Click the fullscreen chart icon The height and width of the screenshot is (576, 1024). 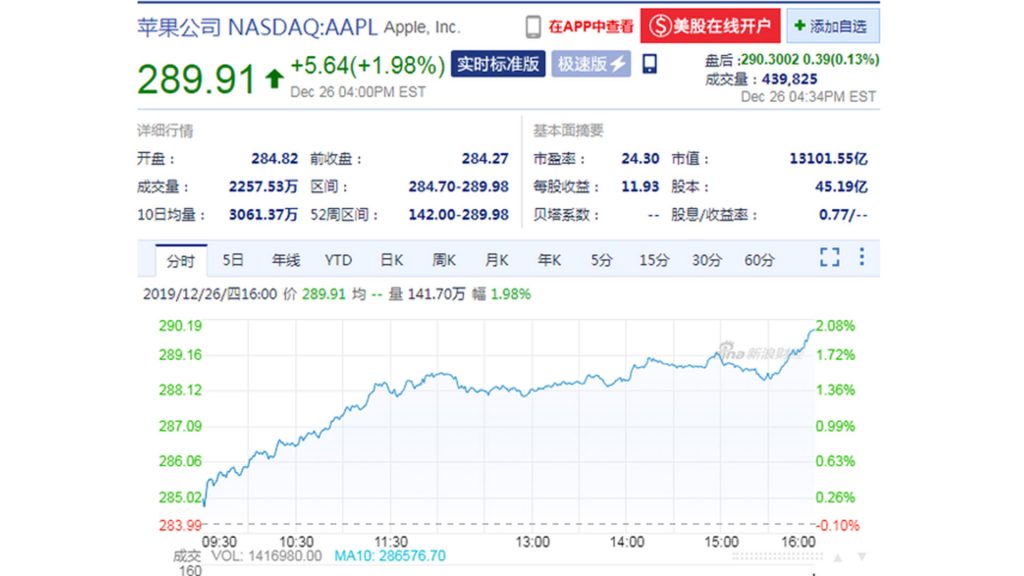pyautogui.click(x=829, y=258)
